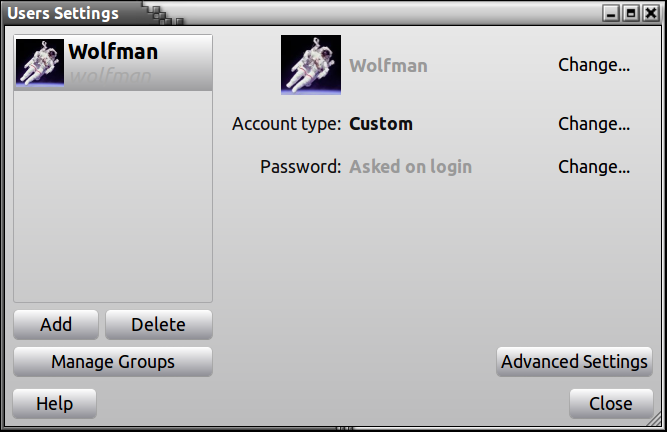Change the Password setting
The image size is (667, 432).
click(594, 166)
